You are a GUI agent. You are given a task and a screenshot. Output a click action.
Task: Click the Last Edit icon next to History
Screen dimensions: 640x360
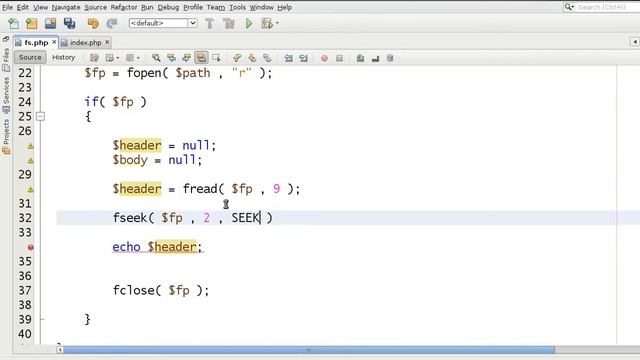94,58
